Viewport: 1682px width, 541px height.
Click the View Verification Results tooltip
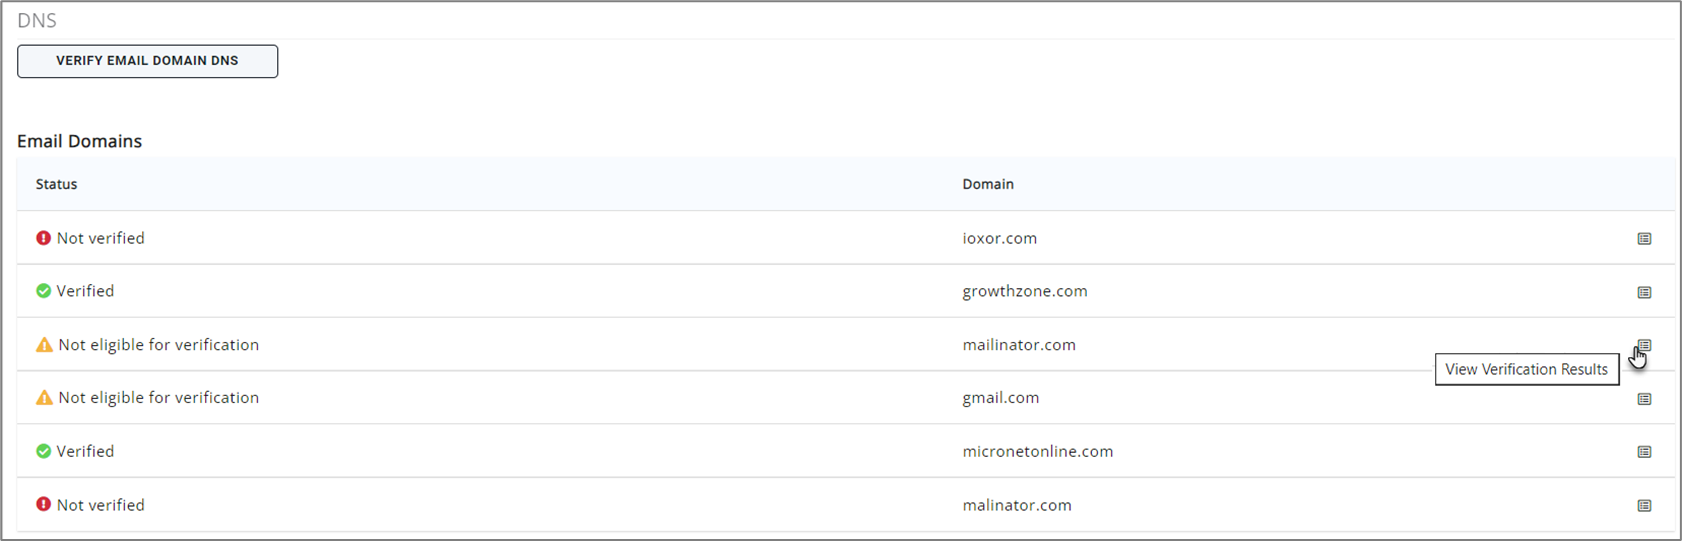click(x=1526, y=369)
